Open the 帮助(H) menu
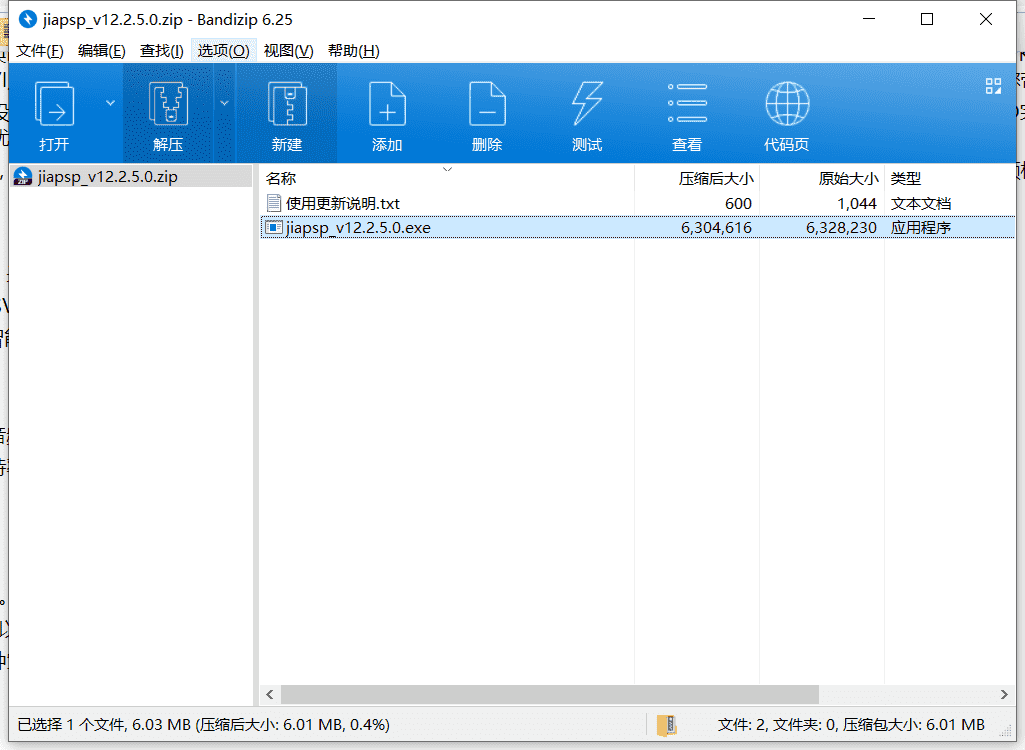Screen dimensions: 1025x750 pos(353,51)
